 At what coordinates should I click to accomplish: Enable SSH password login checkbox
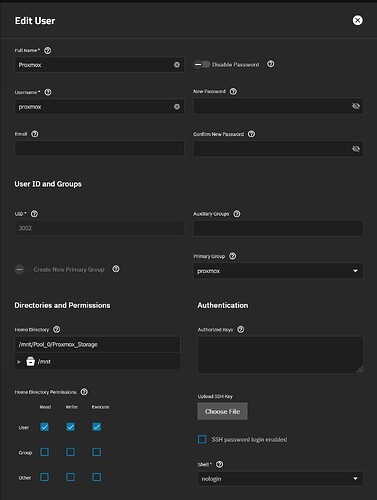point(202,439)
